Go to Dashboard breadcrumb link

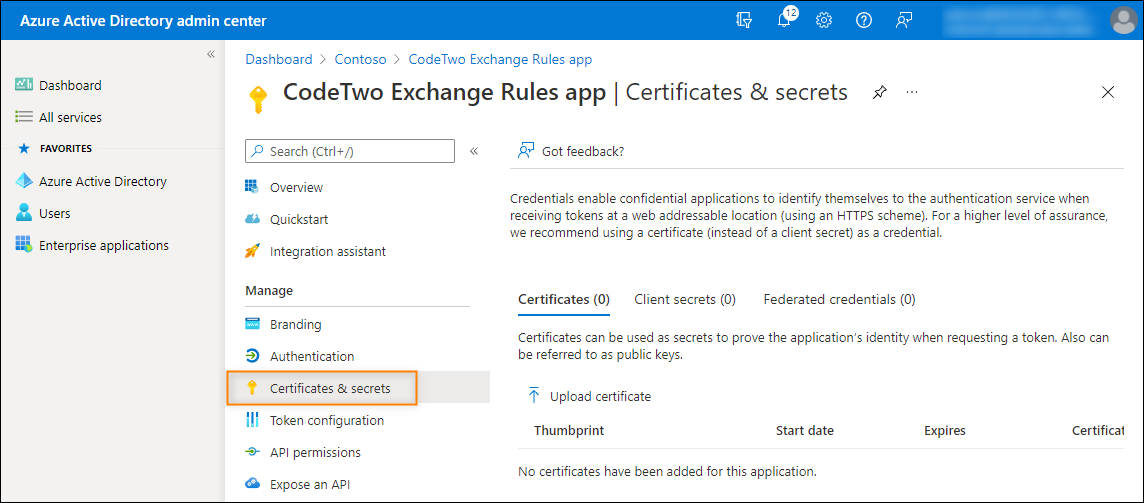(x=279, y=60)
